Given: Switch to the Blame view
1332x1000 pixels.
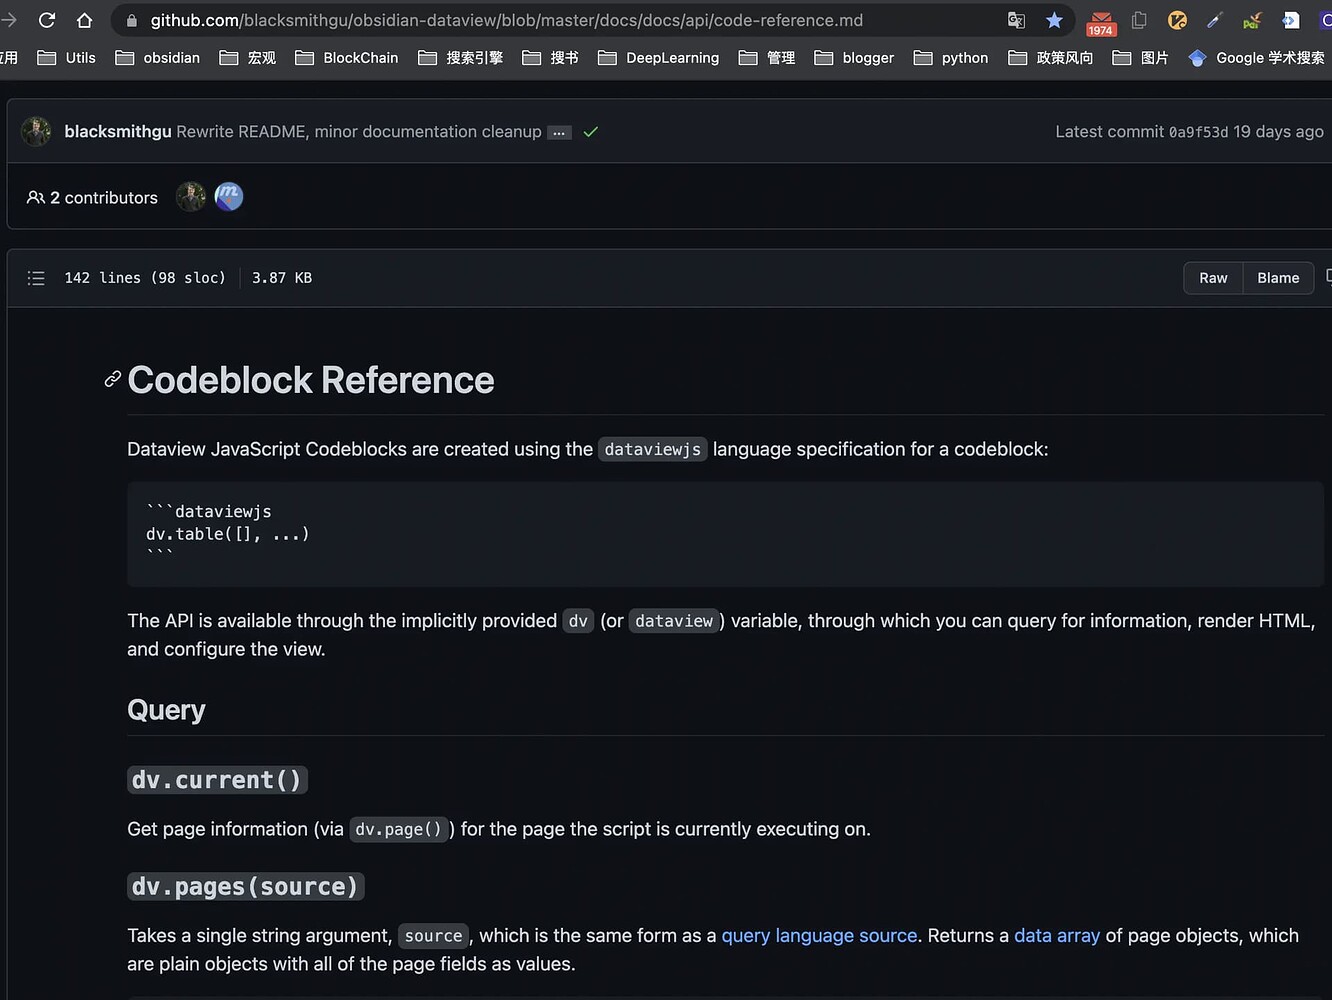Looking at the screenshot, I should point(1277,277).
